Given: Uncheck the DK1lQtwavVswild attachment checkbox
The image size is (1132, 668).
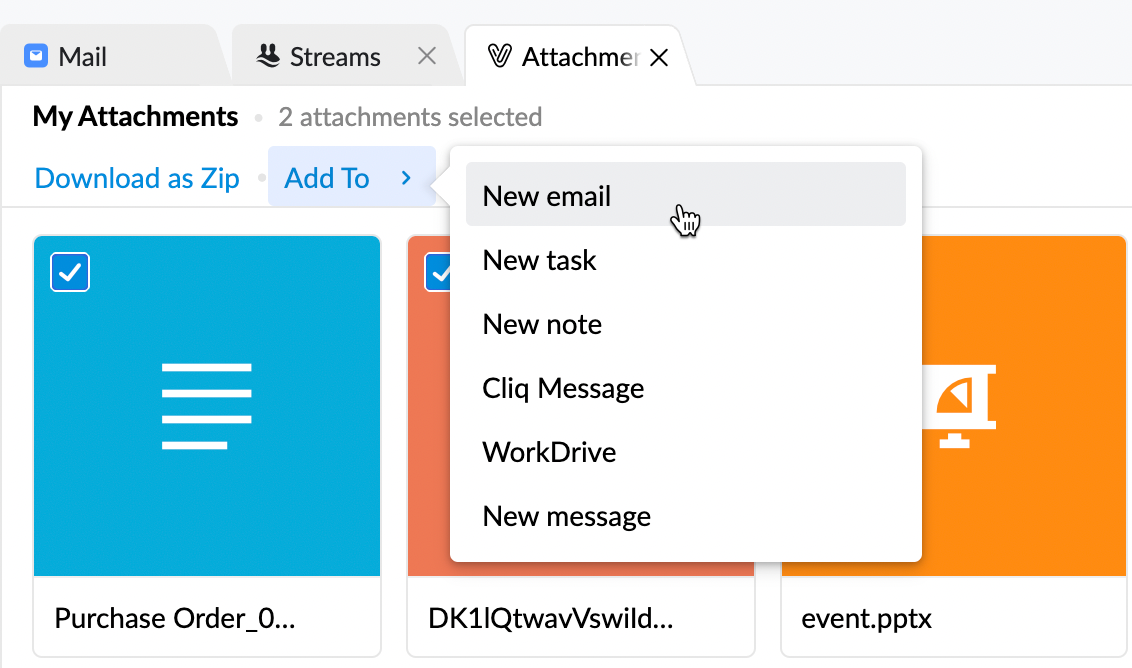Looking at the screenshot, I should click(438, 272).
